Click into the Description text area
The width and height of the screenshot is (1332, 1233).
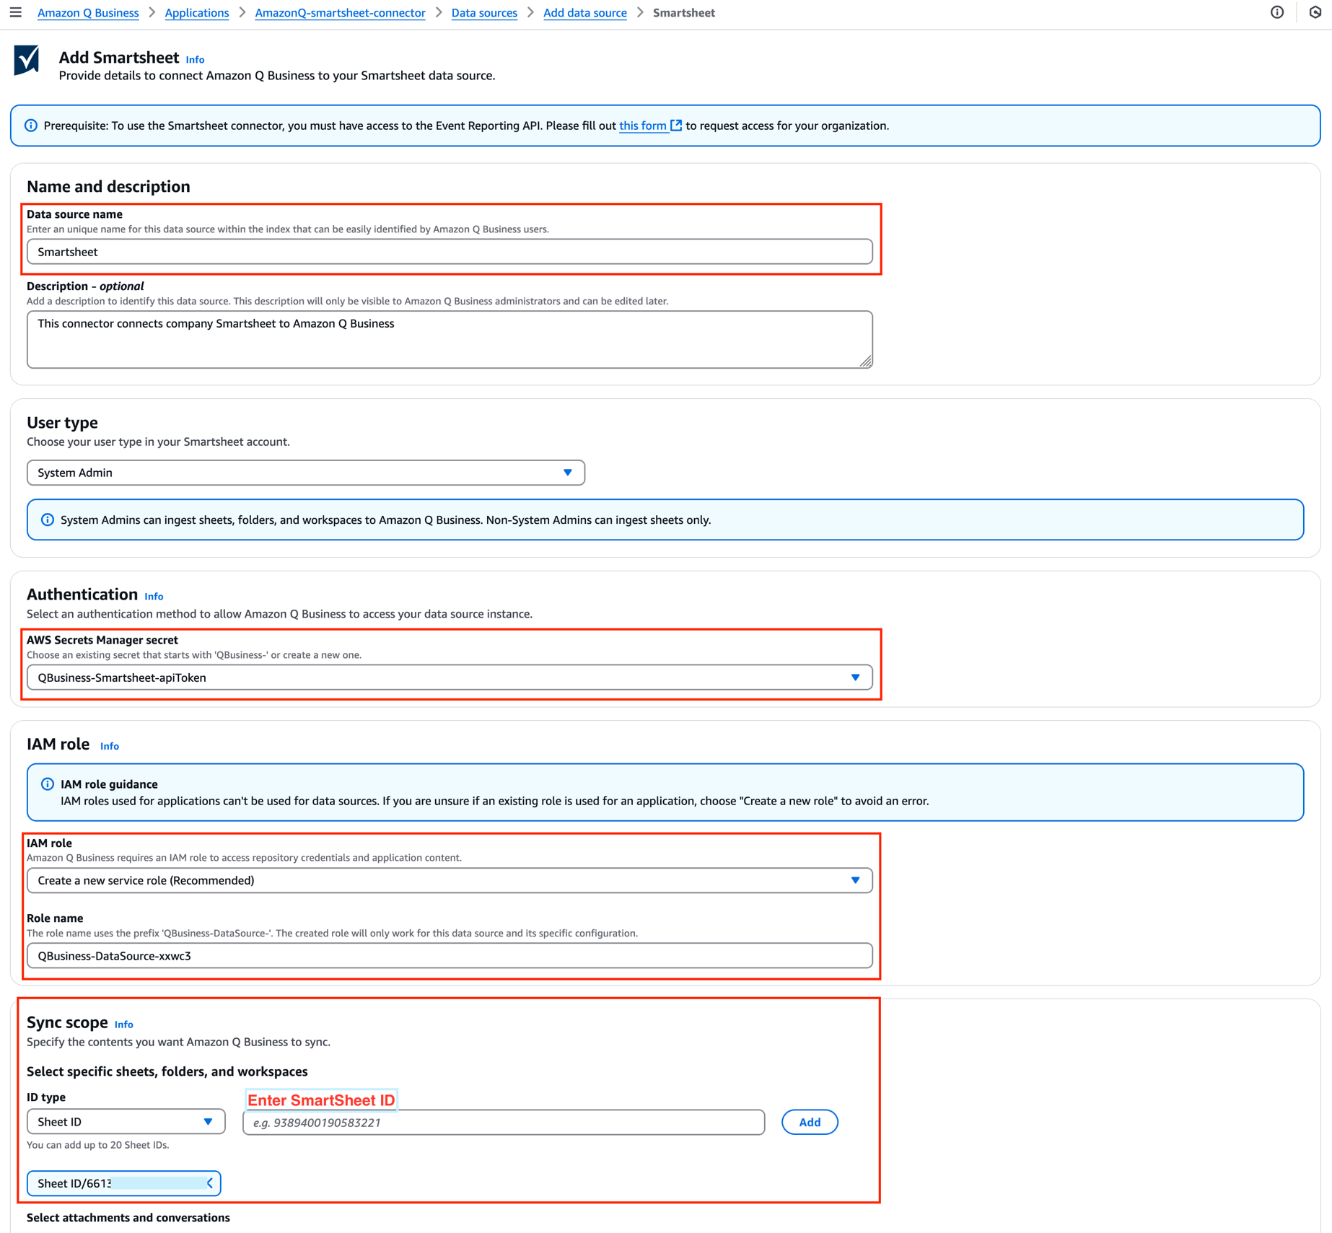tap(450, 340)
